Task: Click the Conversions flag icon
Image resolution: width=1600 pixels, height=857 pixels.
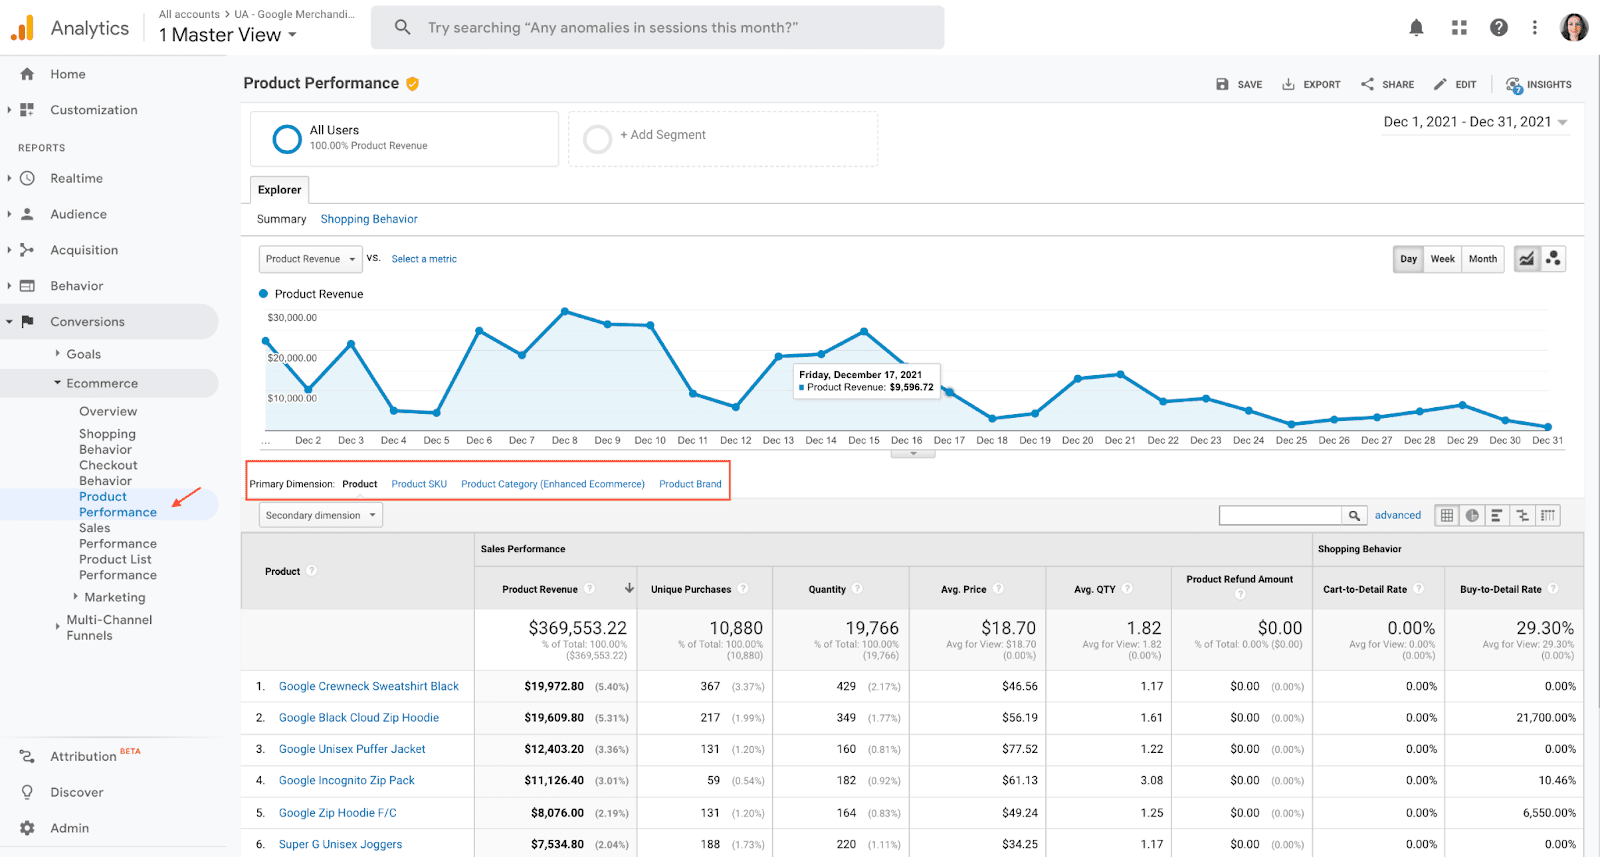Action: pos(27,322)
